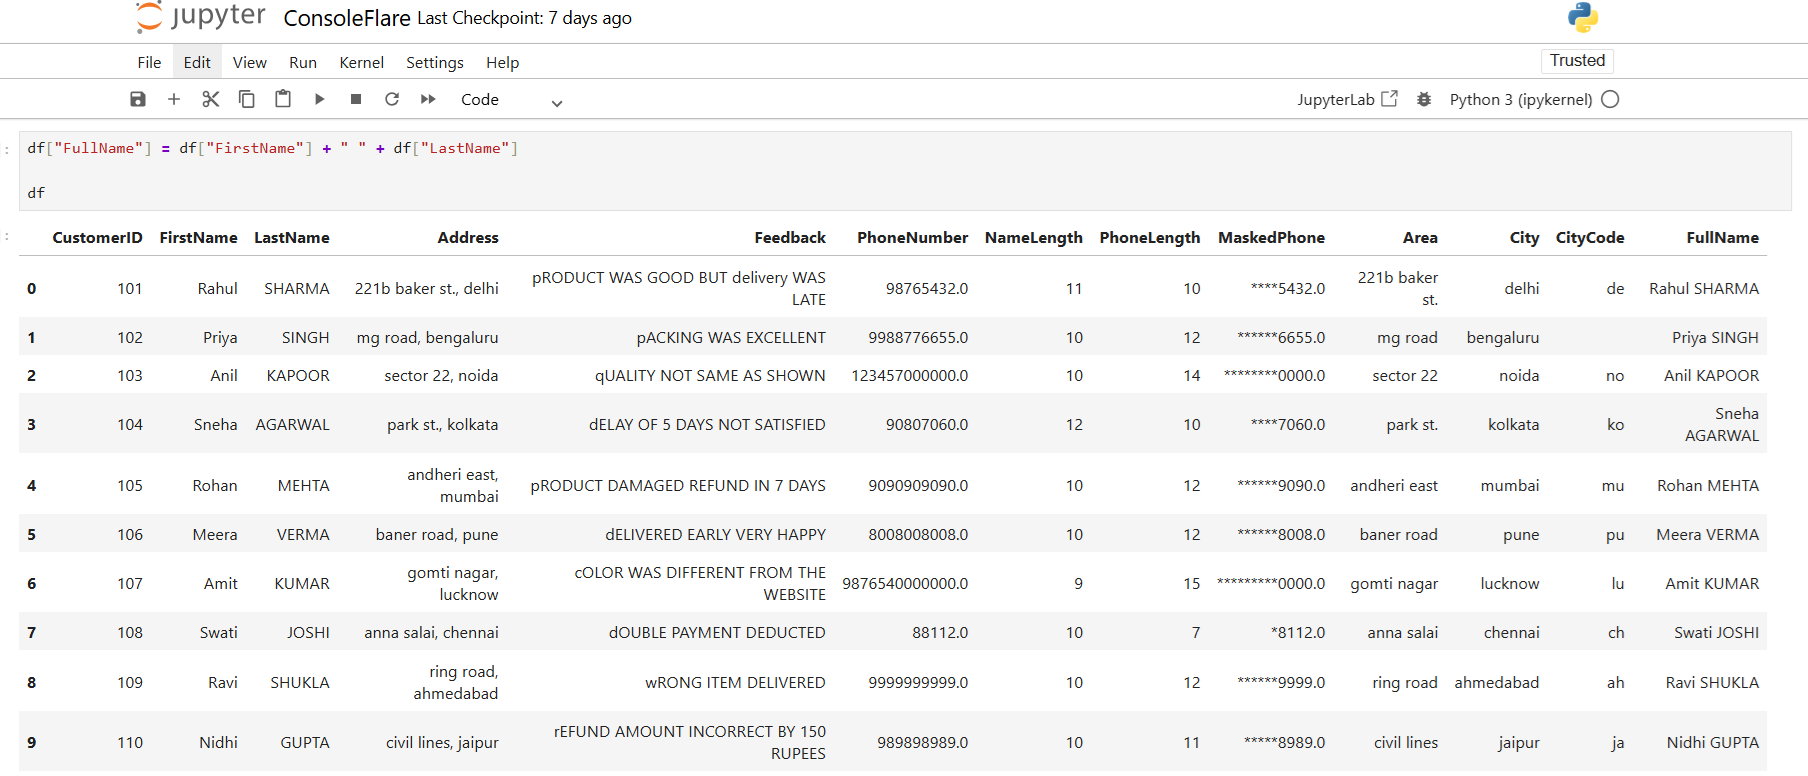
Task: Click the kernel status circle indicator
Action: point(1610,99)
